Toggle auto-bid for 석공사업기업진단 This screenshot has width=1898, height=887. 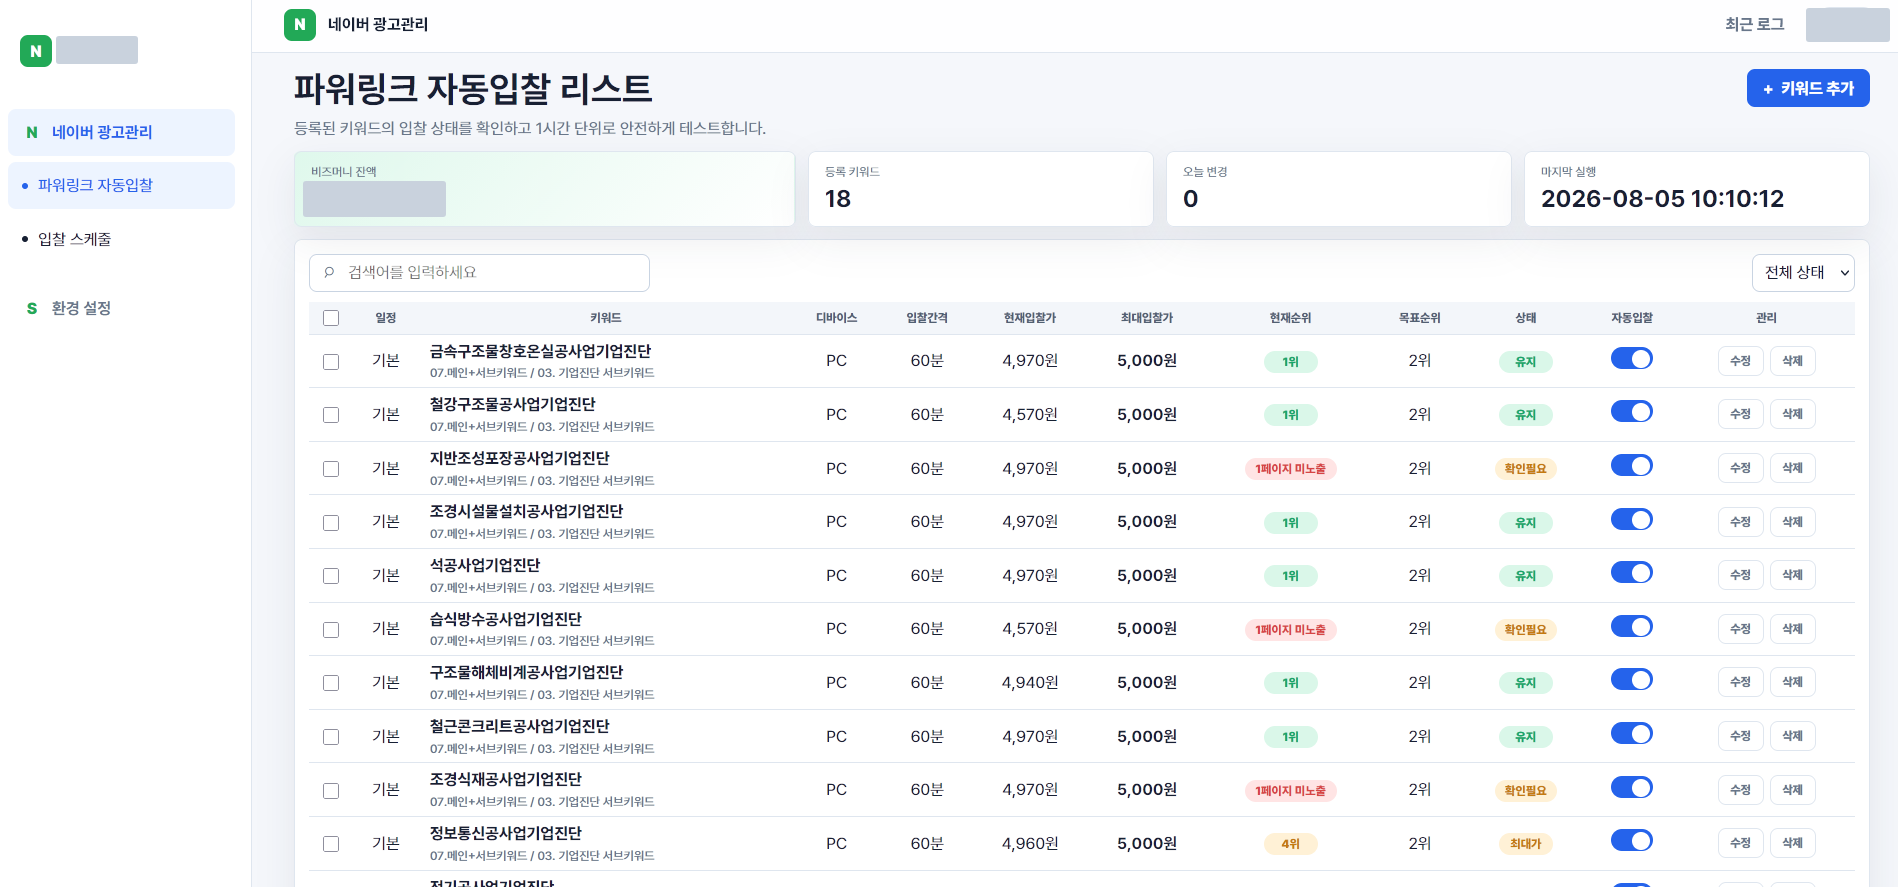1631,573
